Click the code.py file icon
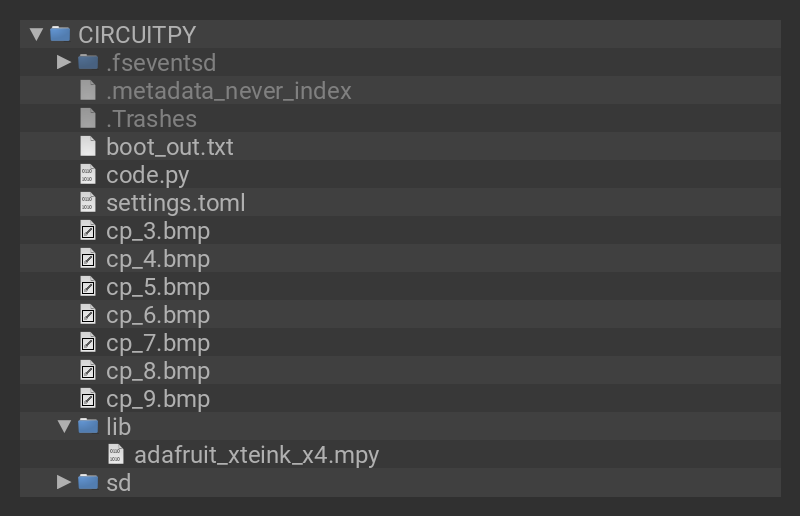The width and height of the screenshot is (800, 516). coord(88,174)
